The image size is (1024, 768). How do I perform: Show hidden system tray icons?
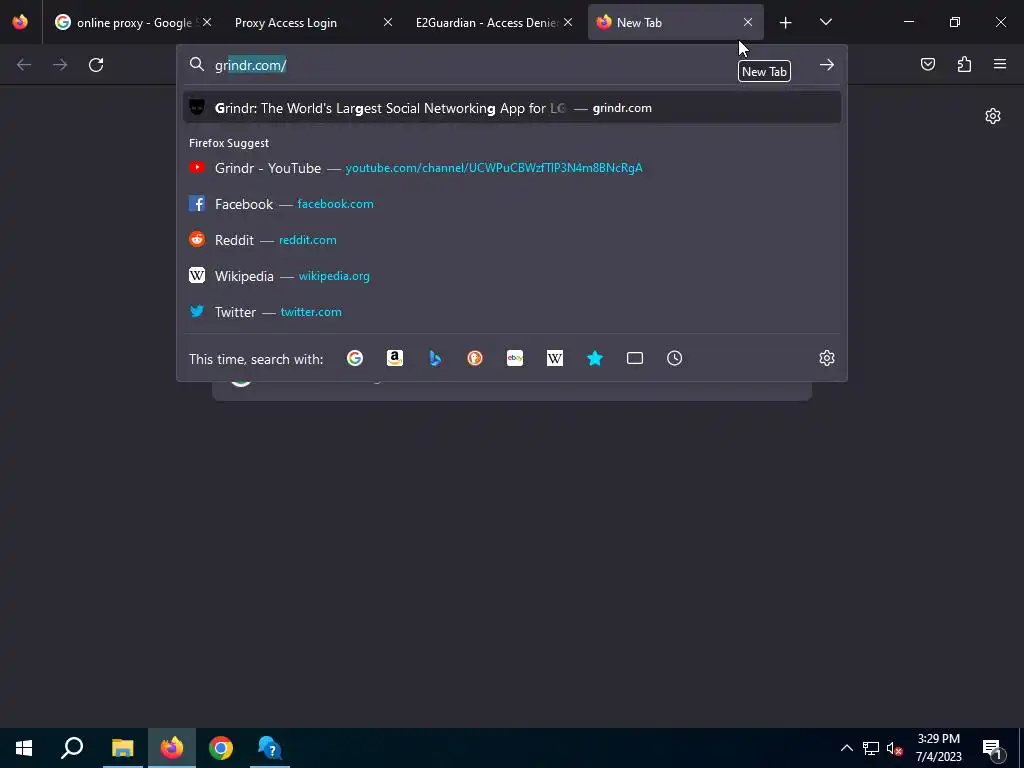(846, 748)
